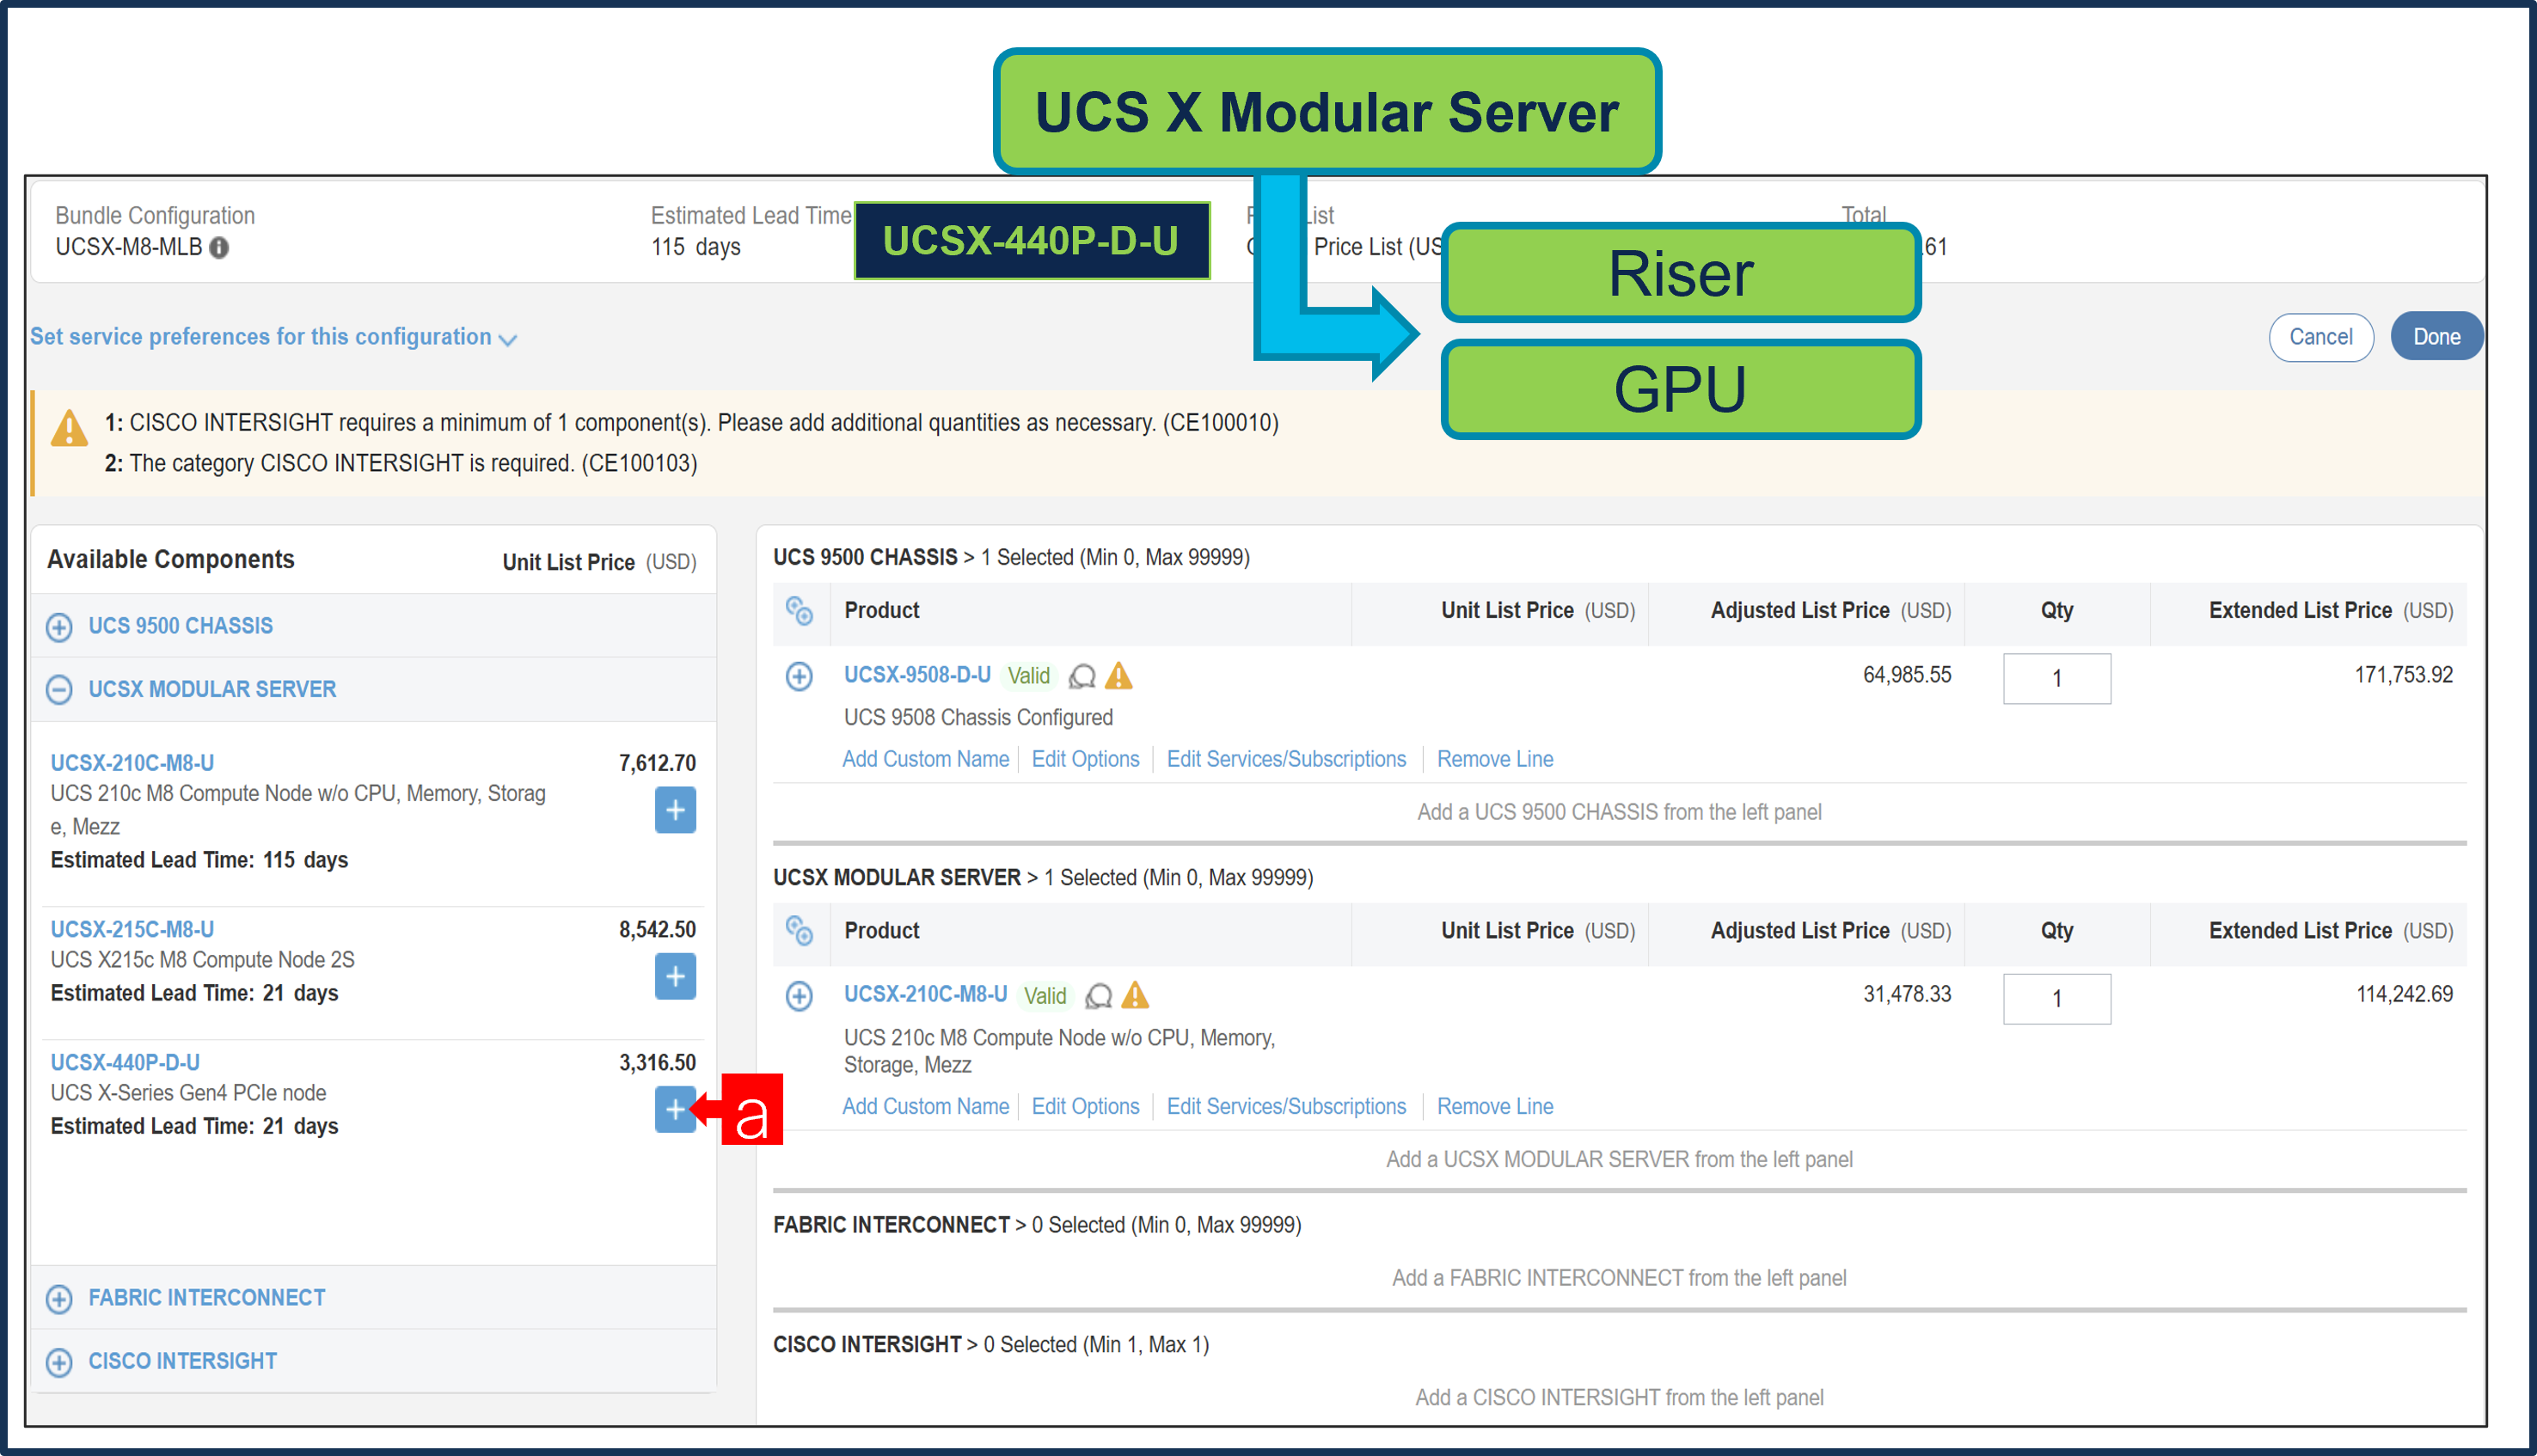Viewport: 2537px width, 1456px height.
Task: Click Valid status badge on UCSX-210C-M8-U
Action: [1044, 996]
